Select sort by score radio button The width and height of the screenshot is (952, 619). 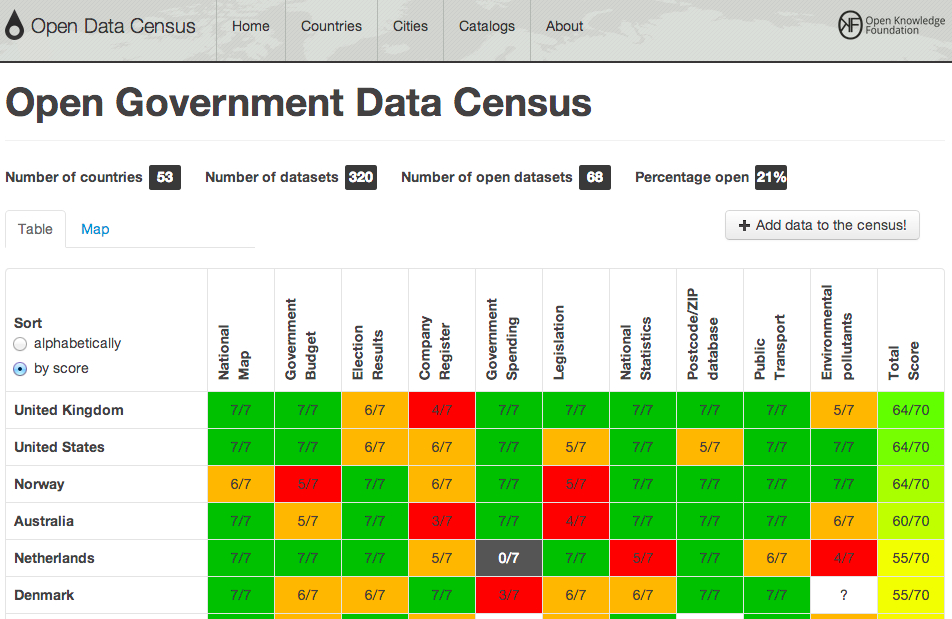coord(20,369)
